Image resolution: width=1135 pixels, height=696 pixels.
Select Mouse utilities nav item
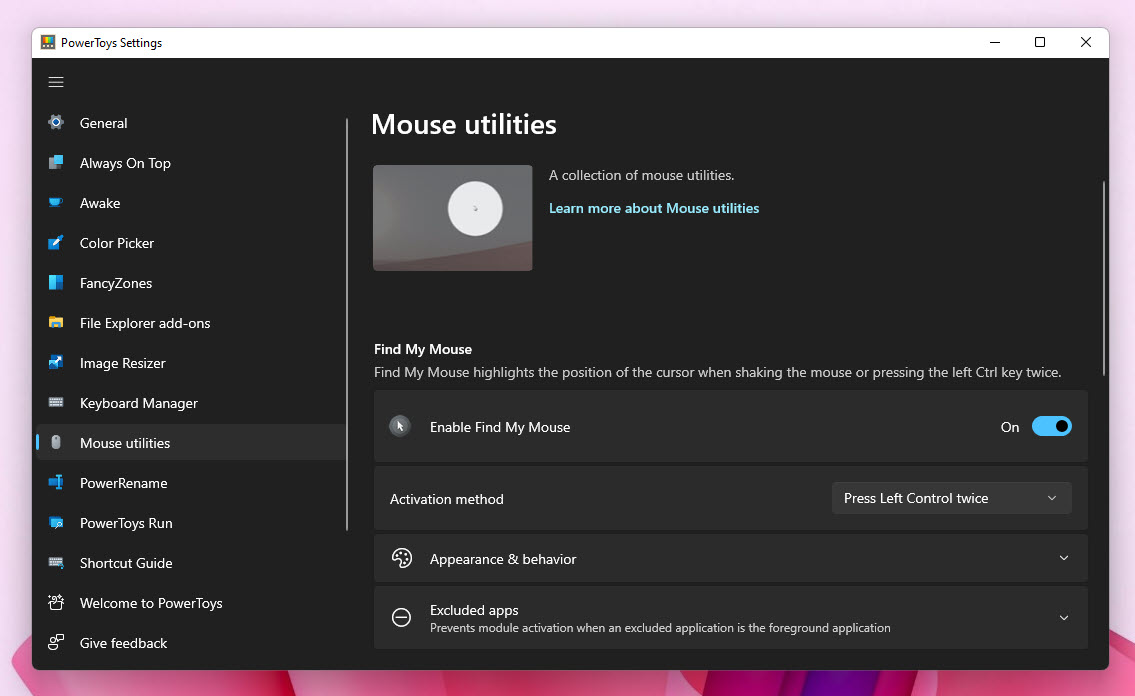(191, 443)
